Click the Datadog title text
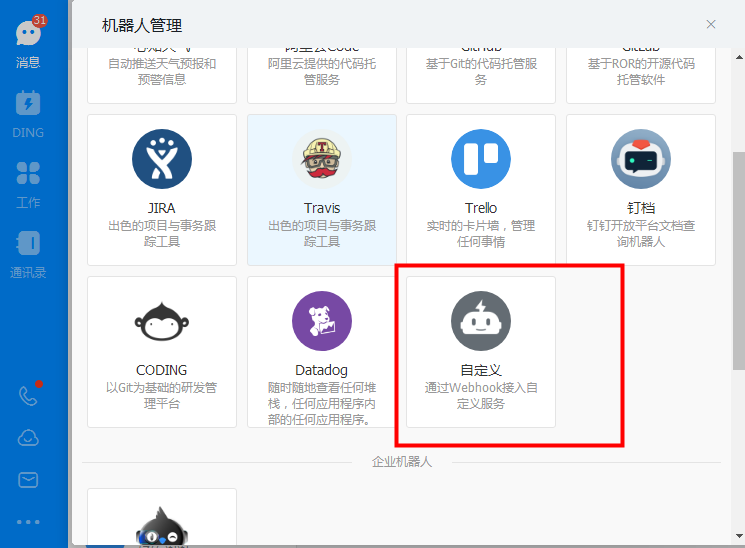 pos(322,370)
